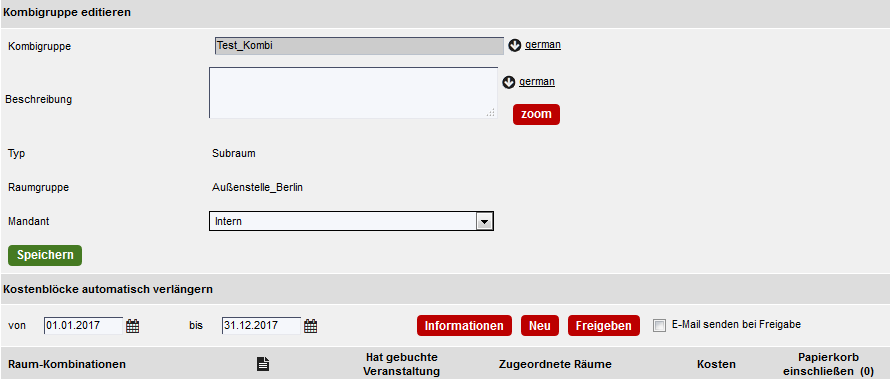890x379 pixels.
Task: Click the green Speichern button
Action: (x=45, y=255)
